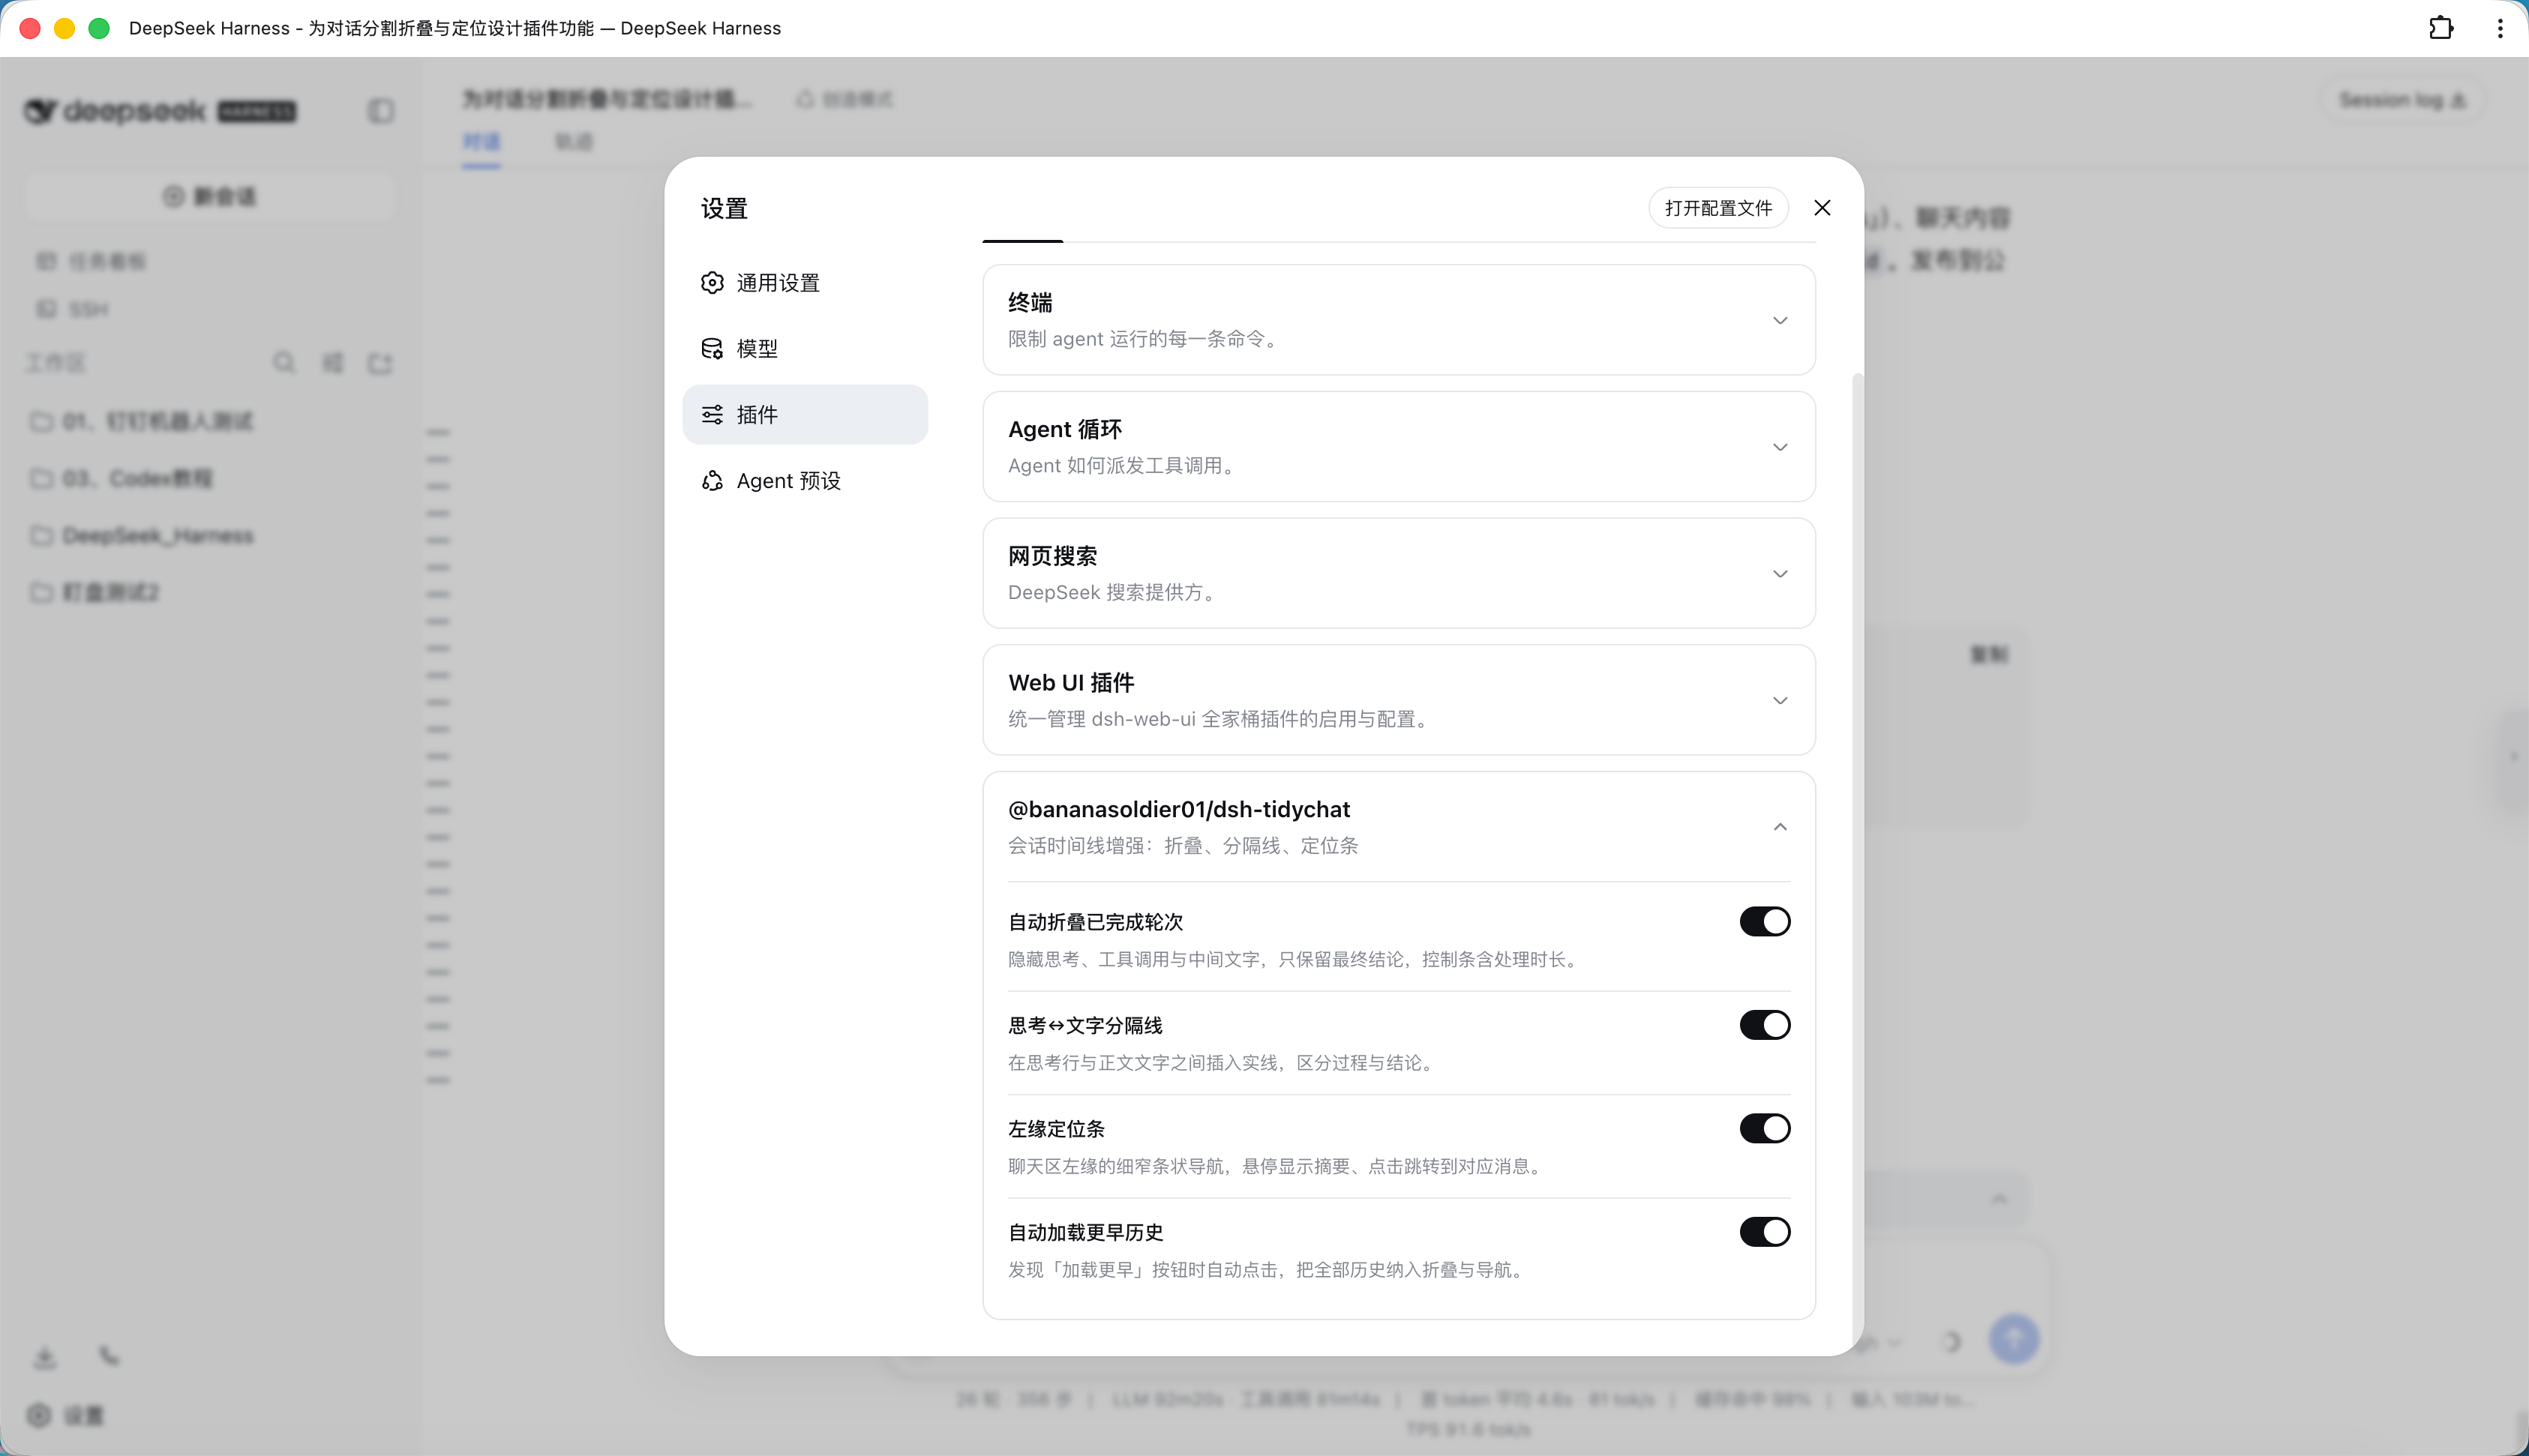The image size is (2529, 1456).
Task: Click the moon icon near the send button
Action: coord(1950,1342)
